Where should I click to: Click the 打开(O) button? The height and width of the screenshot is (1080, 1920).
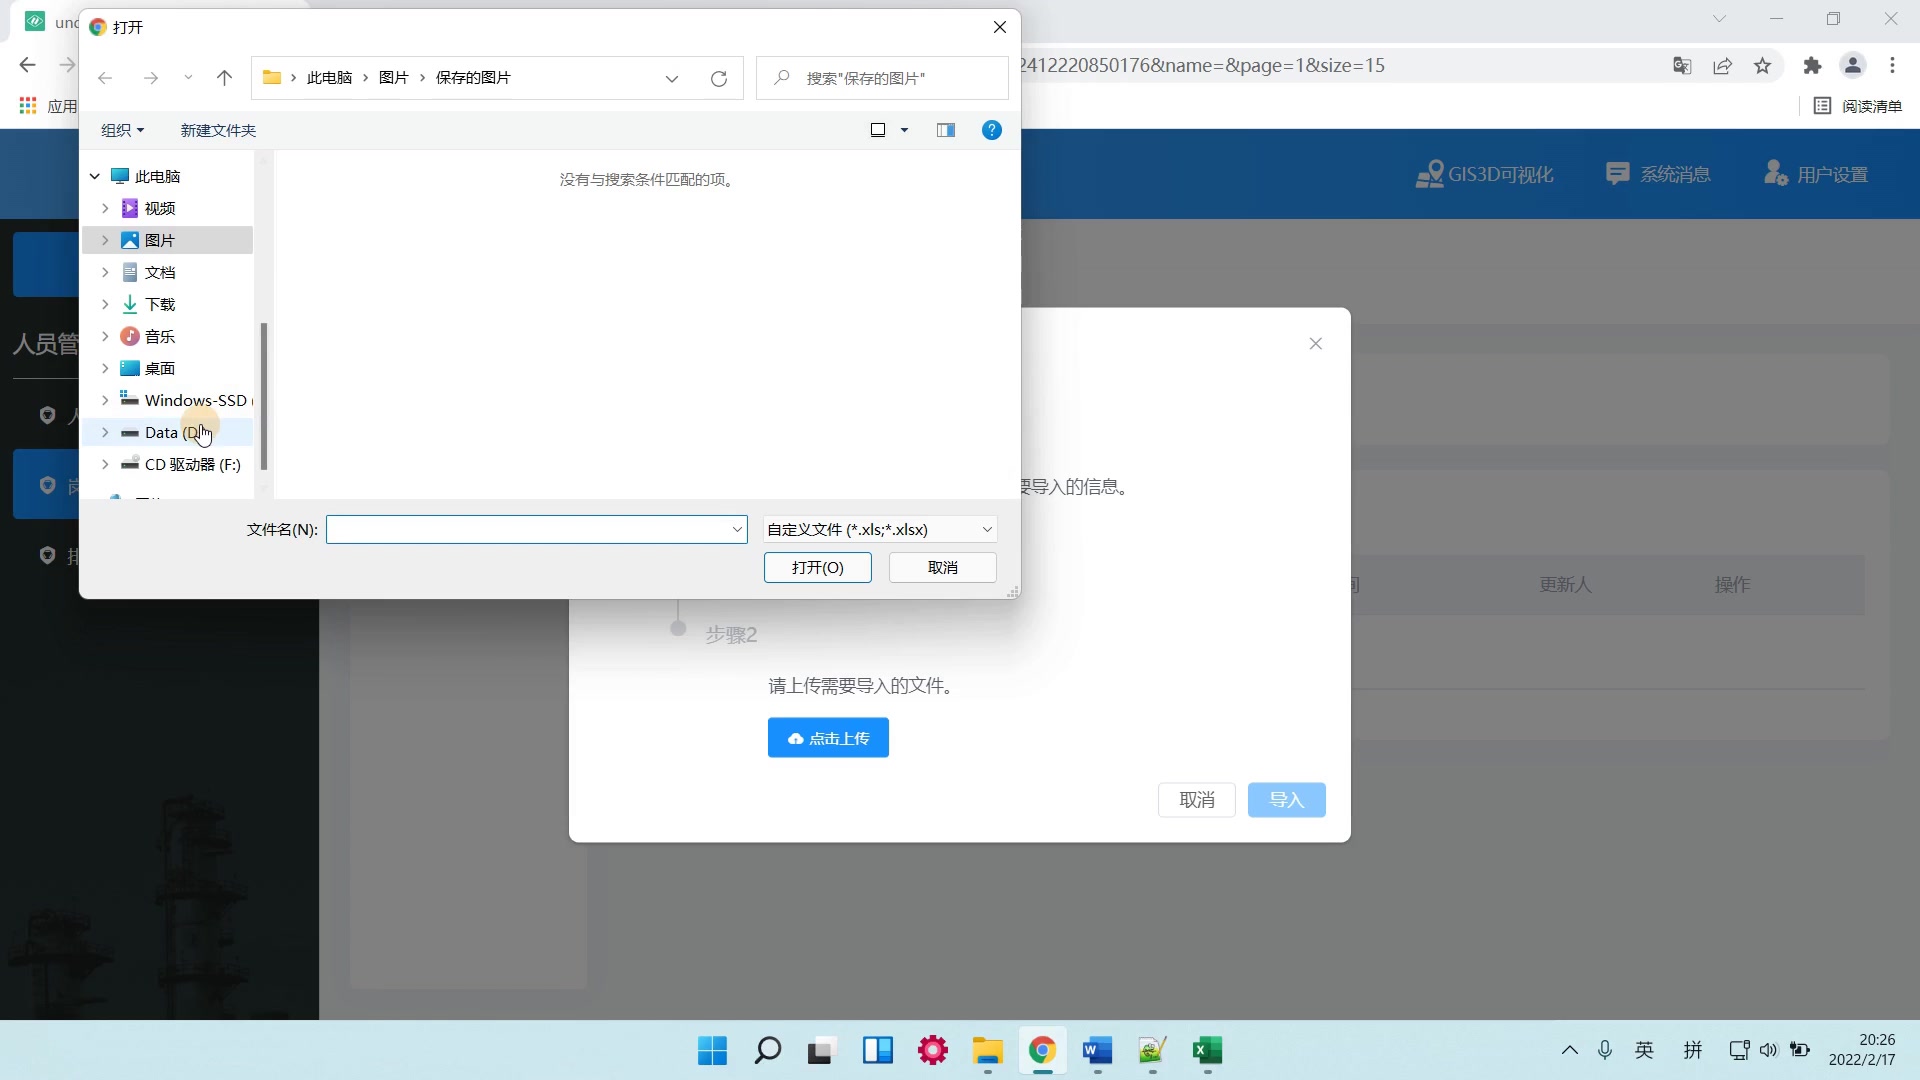818,567
